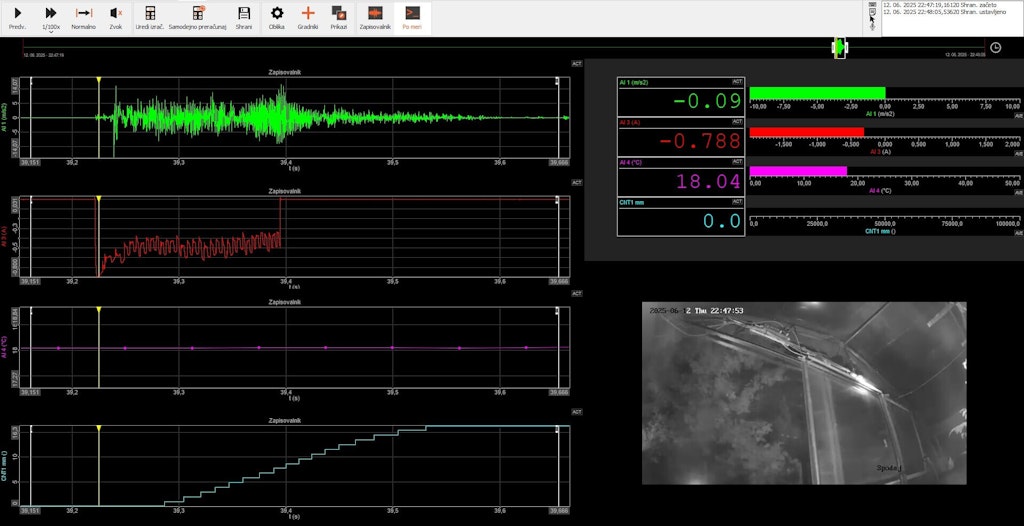The height and width of the screenshot is (526, 1024).
Task: Click the timeline start timestamp 22:47:19
Action: (43, 56)
